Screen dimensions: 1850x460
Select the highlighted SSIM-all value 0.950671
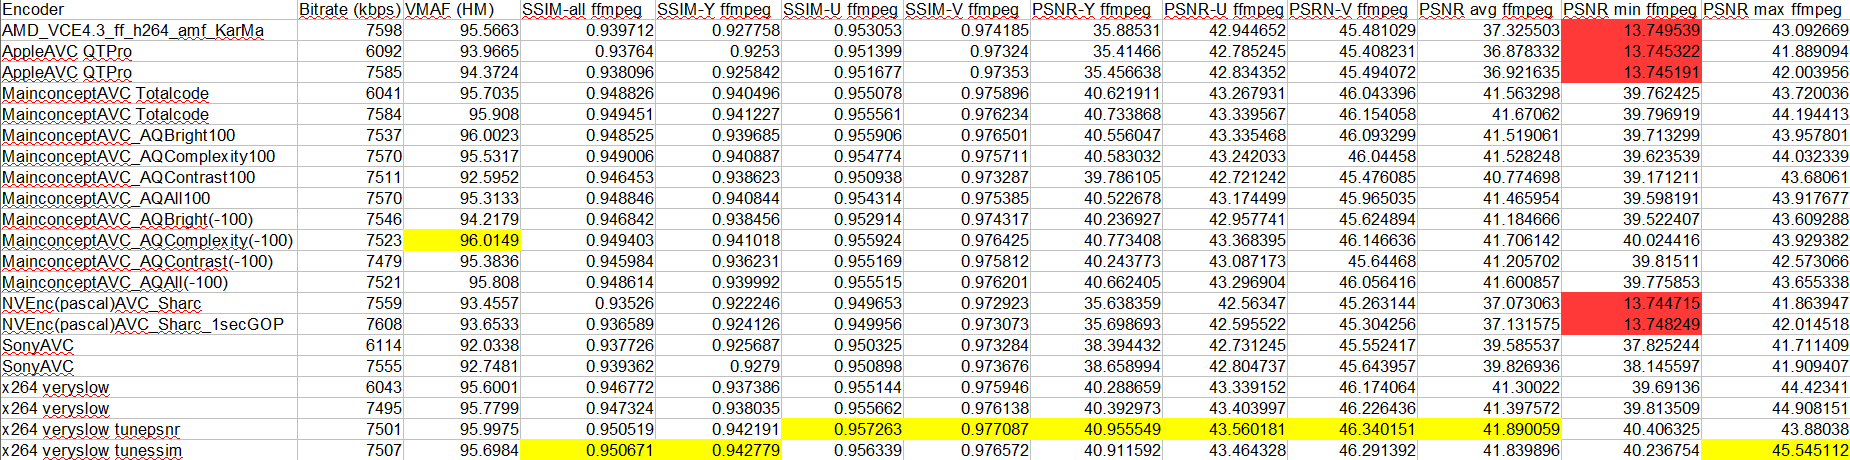[x=588, y=450]
